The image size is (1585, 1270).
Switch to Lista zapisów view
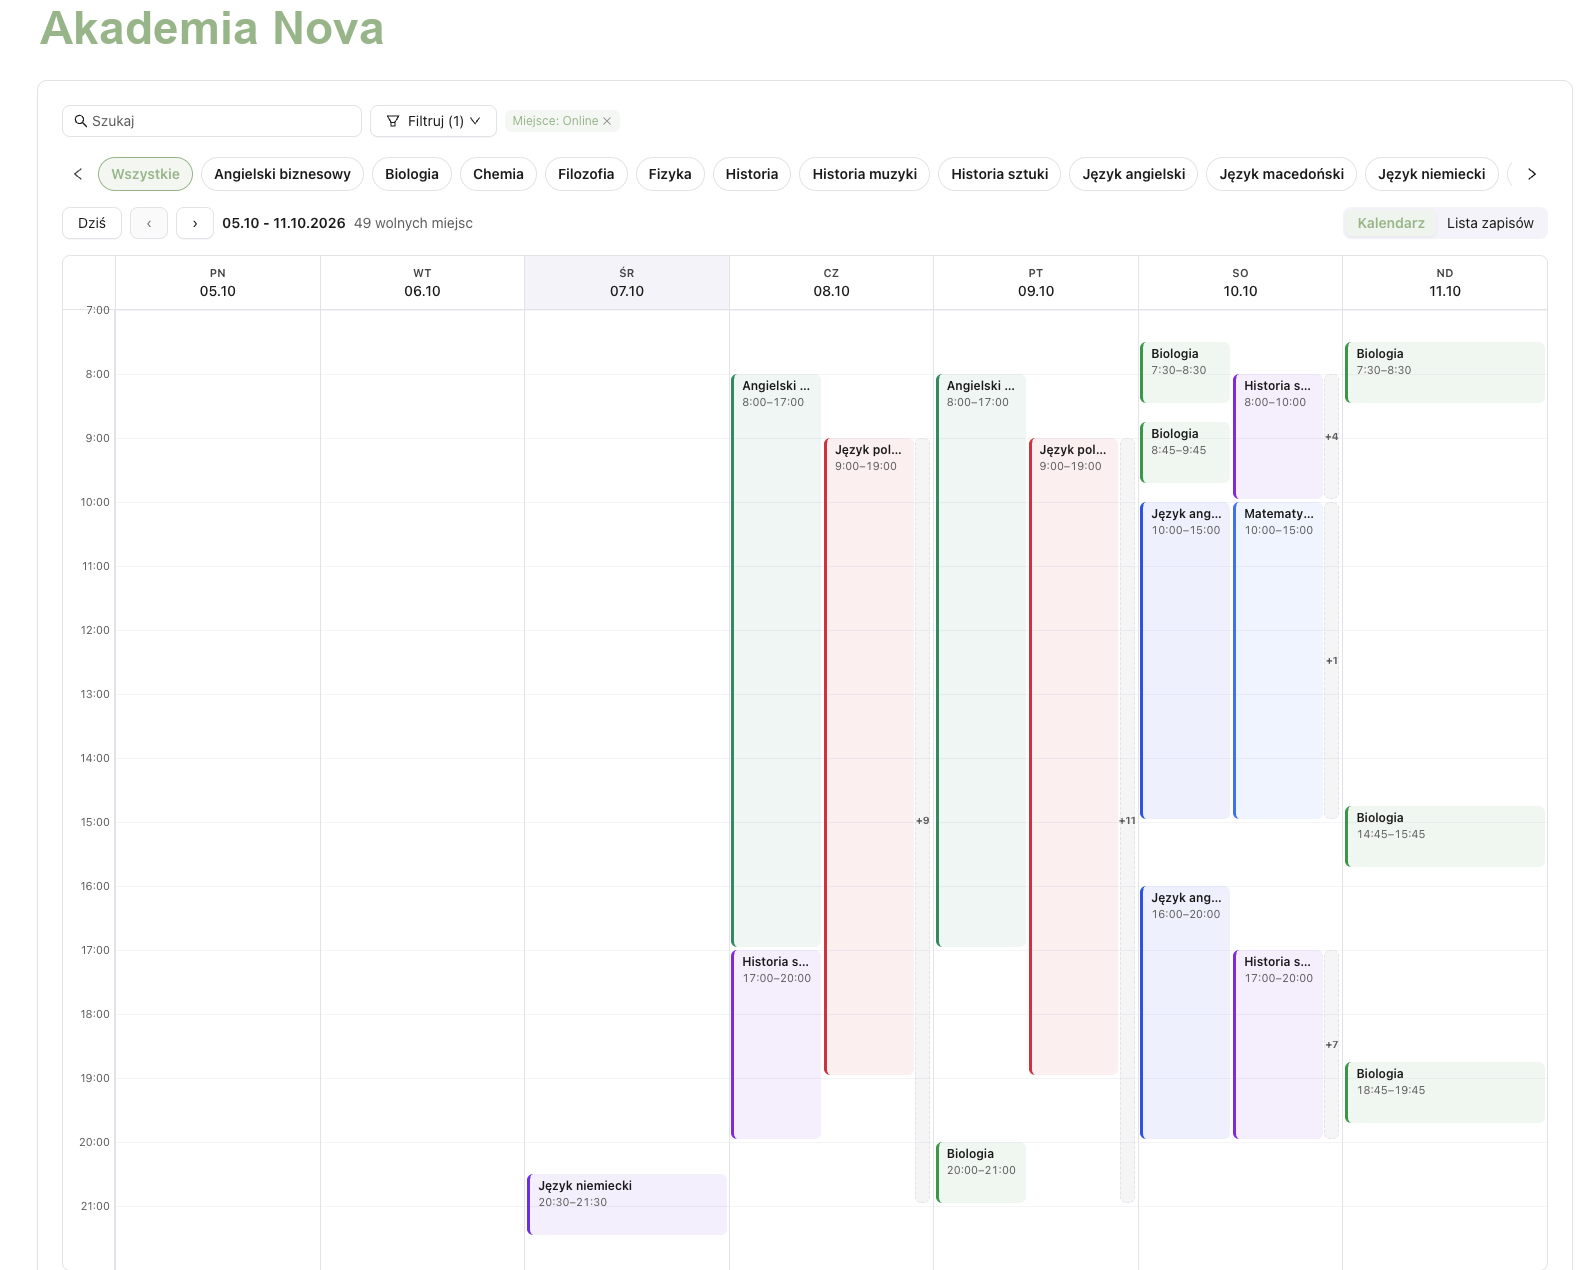point(1490,223)
